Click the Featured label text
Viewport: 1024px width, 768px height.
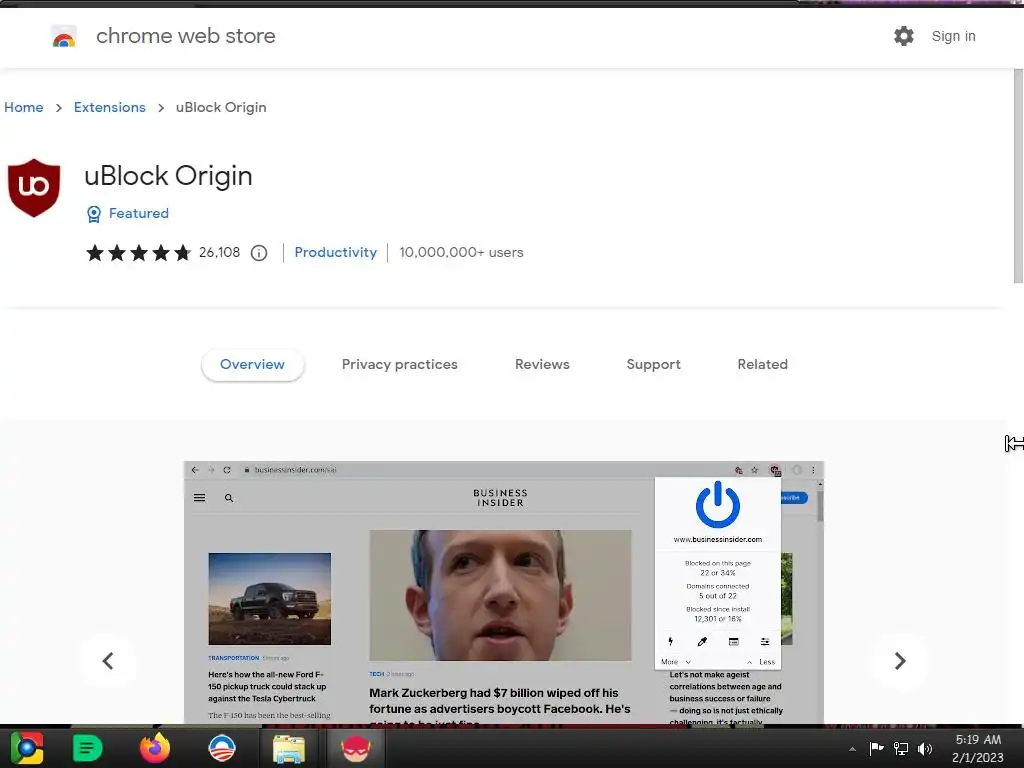tap(138, 213)
